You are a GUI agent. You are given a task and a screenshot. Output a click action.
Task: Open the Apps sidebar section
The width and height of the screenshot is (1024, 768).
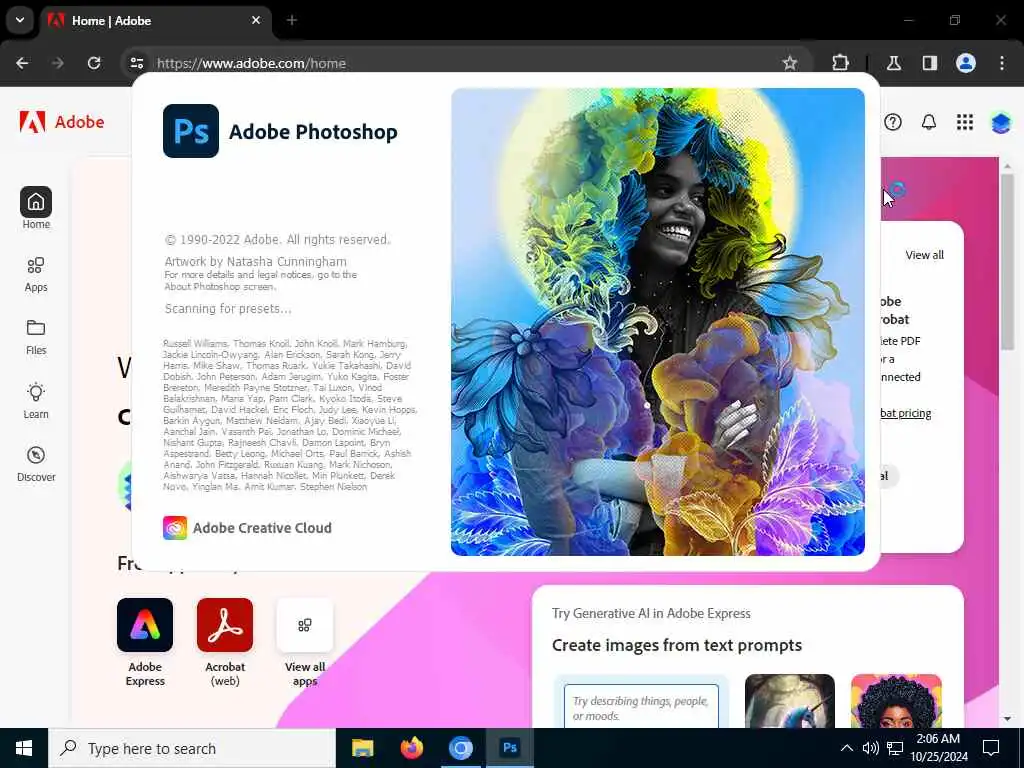point(36,274)
